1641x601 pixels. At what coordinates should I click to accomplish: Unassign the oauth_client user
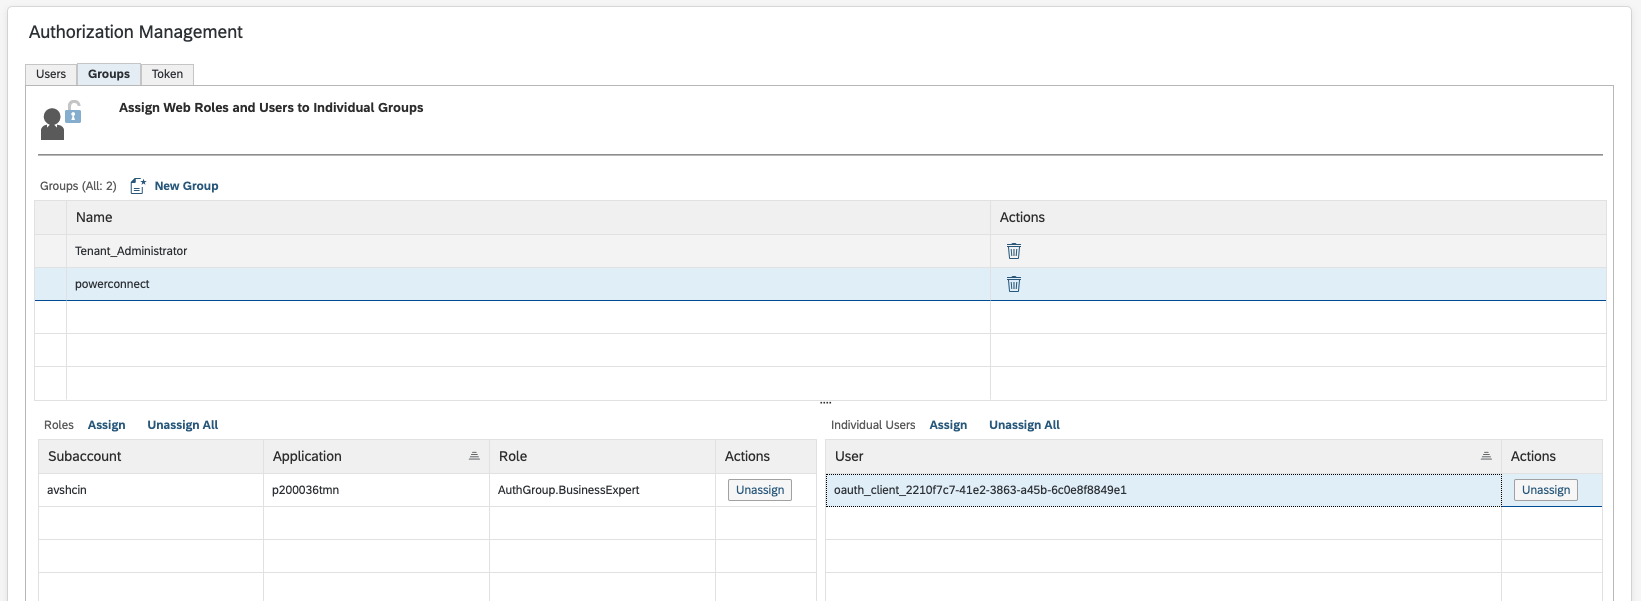pyautogui.click(x=1545, y=490)
